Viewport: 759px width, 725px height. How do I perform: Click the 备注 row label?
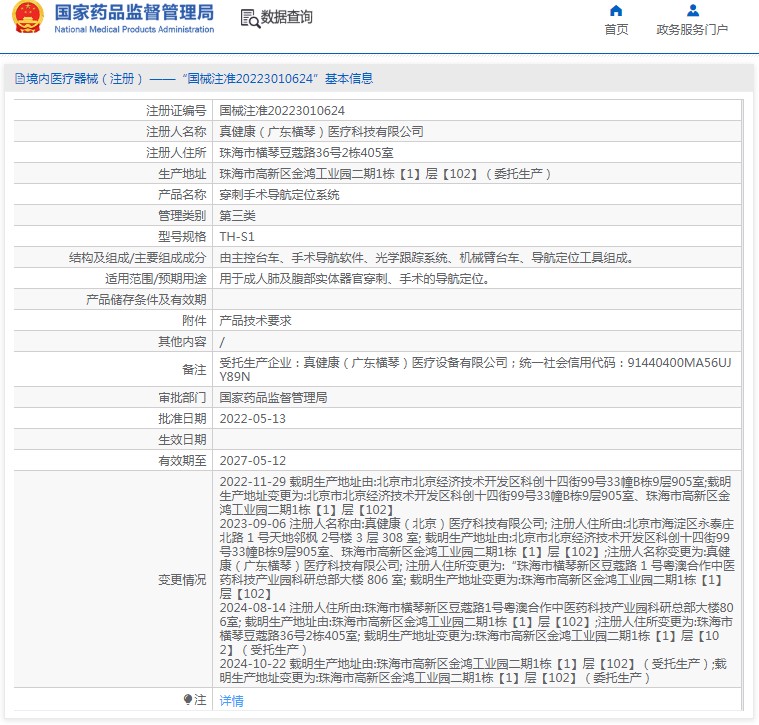coord(194,370)
